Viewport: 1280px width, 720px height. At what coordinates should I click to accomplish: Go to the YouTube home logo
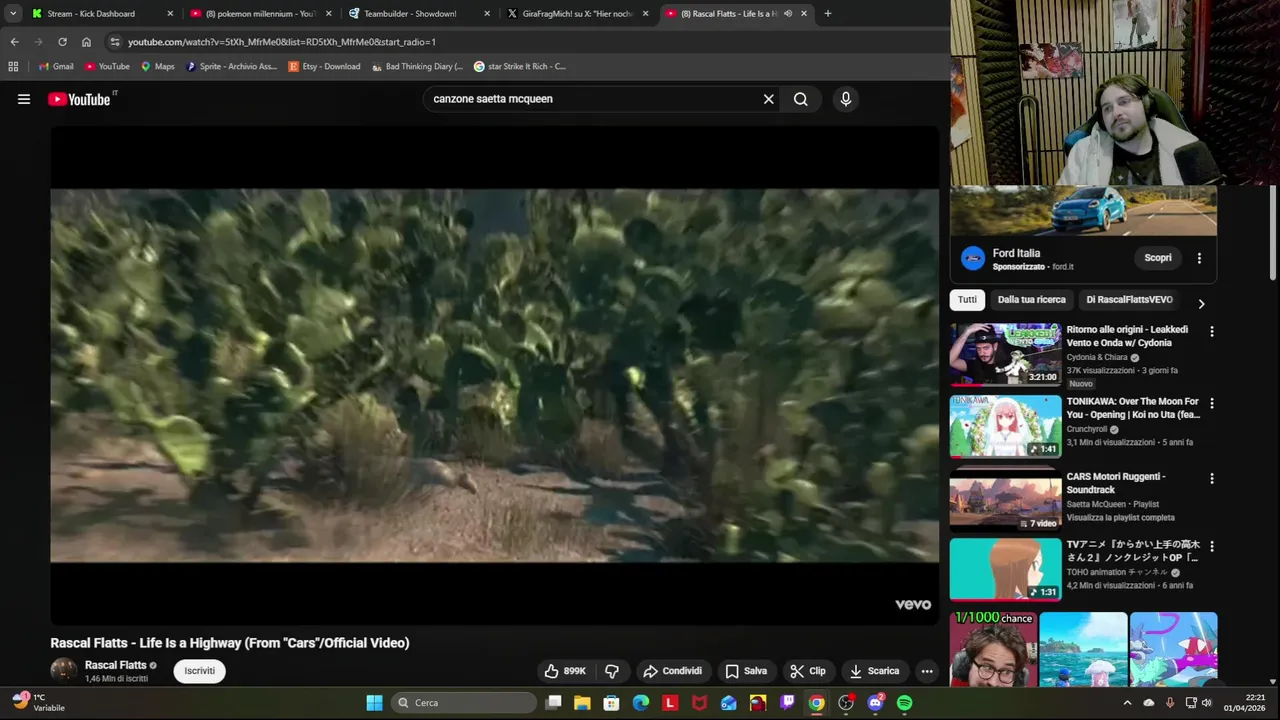(x=79, y=99)
